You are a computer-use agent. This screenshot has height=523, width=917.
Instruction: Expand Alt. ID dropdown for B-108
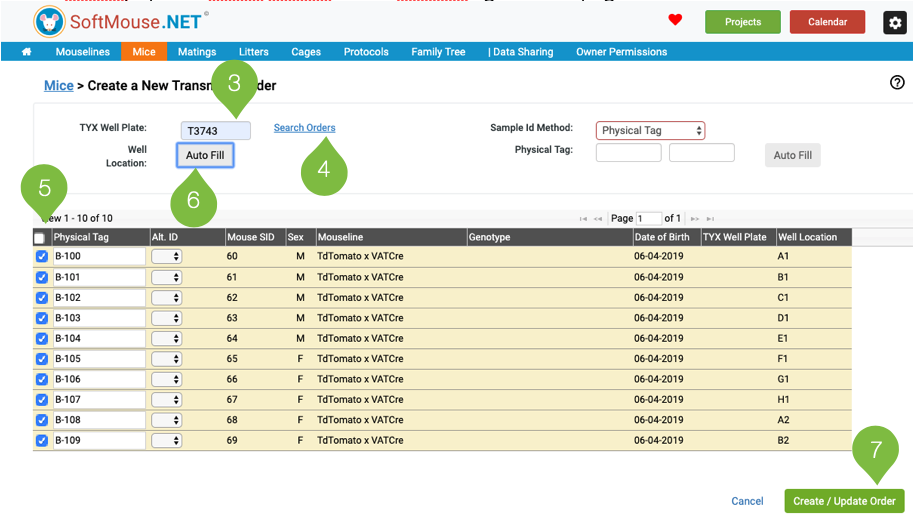pyautogui.click(x=166, y=420)
